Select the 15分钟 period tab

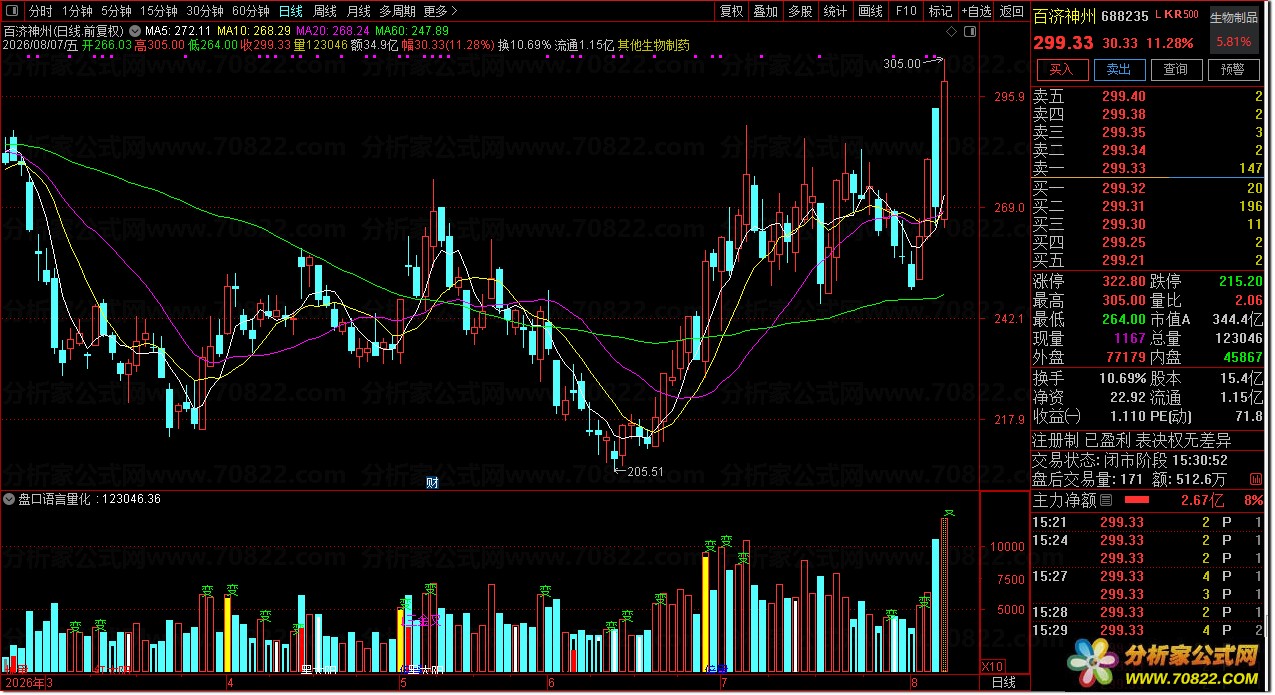click(x=159, y=11)
